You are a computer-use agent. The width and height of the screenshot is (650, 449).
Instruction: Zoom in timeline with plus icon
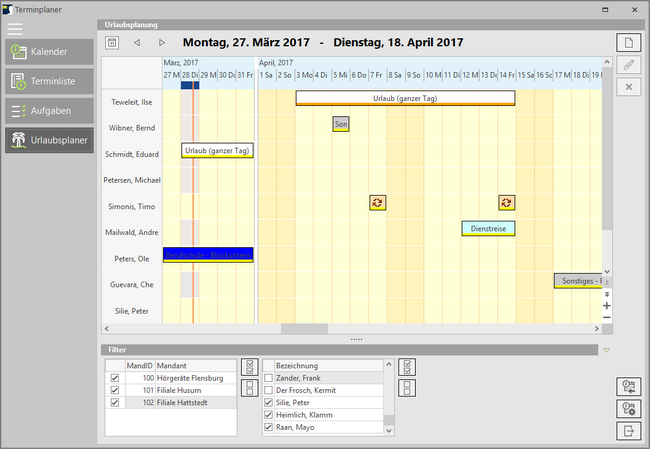(606, 306)
